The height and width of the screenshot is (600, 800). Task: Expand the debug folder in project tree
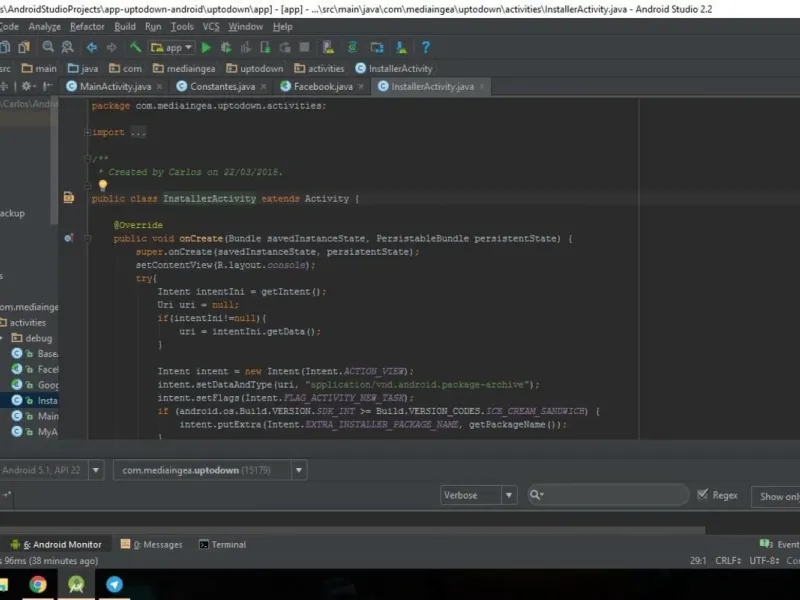3,338
